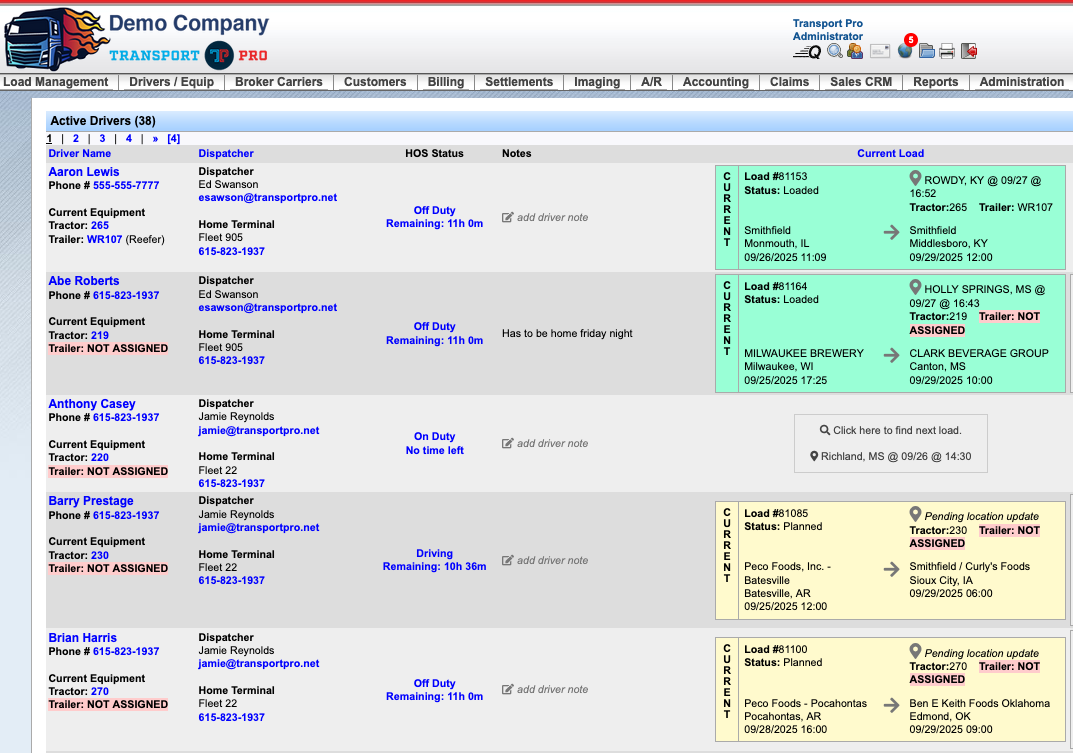The height and width of the screenshot is (753, 1073).
Task: Open the users icon in the header
Action: click(855, 51)
